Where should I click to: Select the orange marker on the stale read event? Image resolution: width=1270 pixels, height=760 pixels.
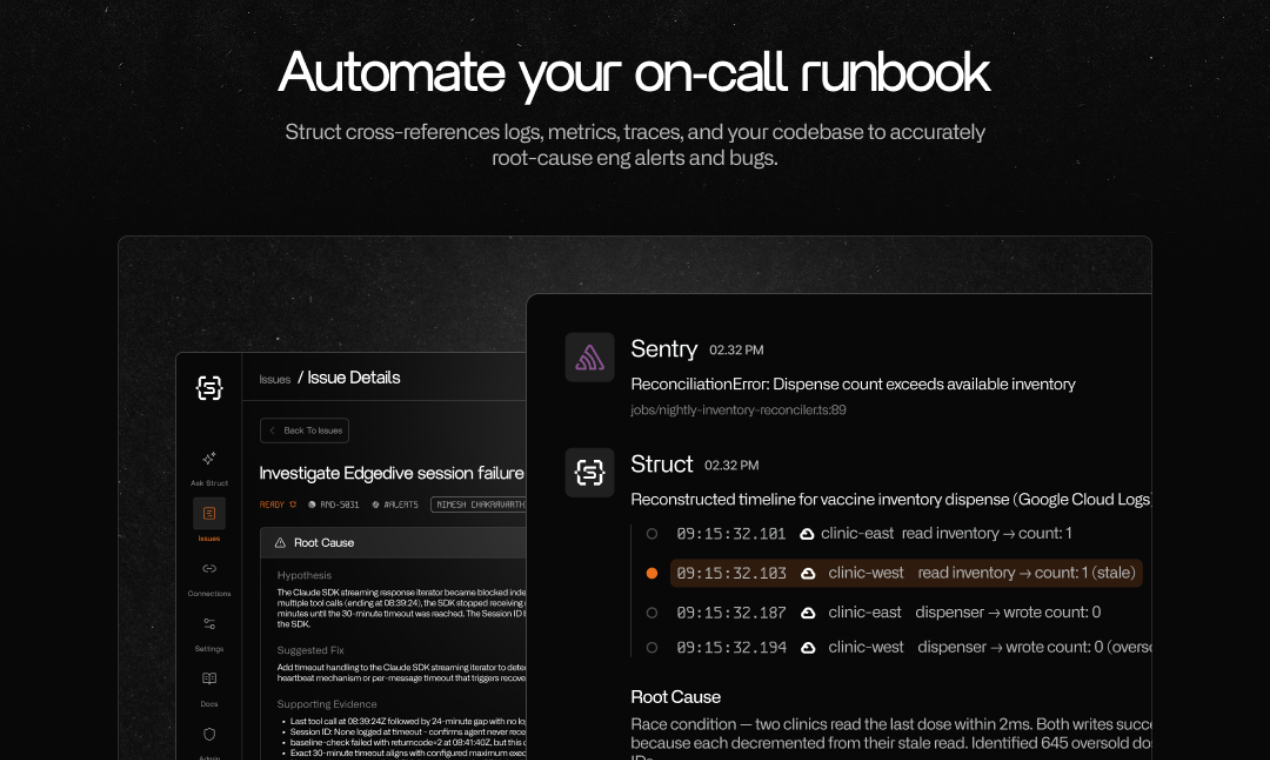(x=651, y=572)
